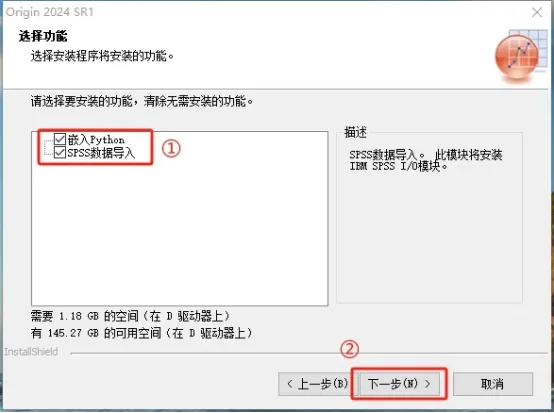Close the Origin 2024 SR1 installer window

537,12
